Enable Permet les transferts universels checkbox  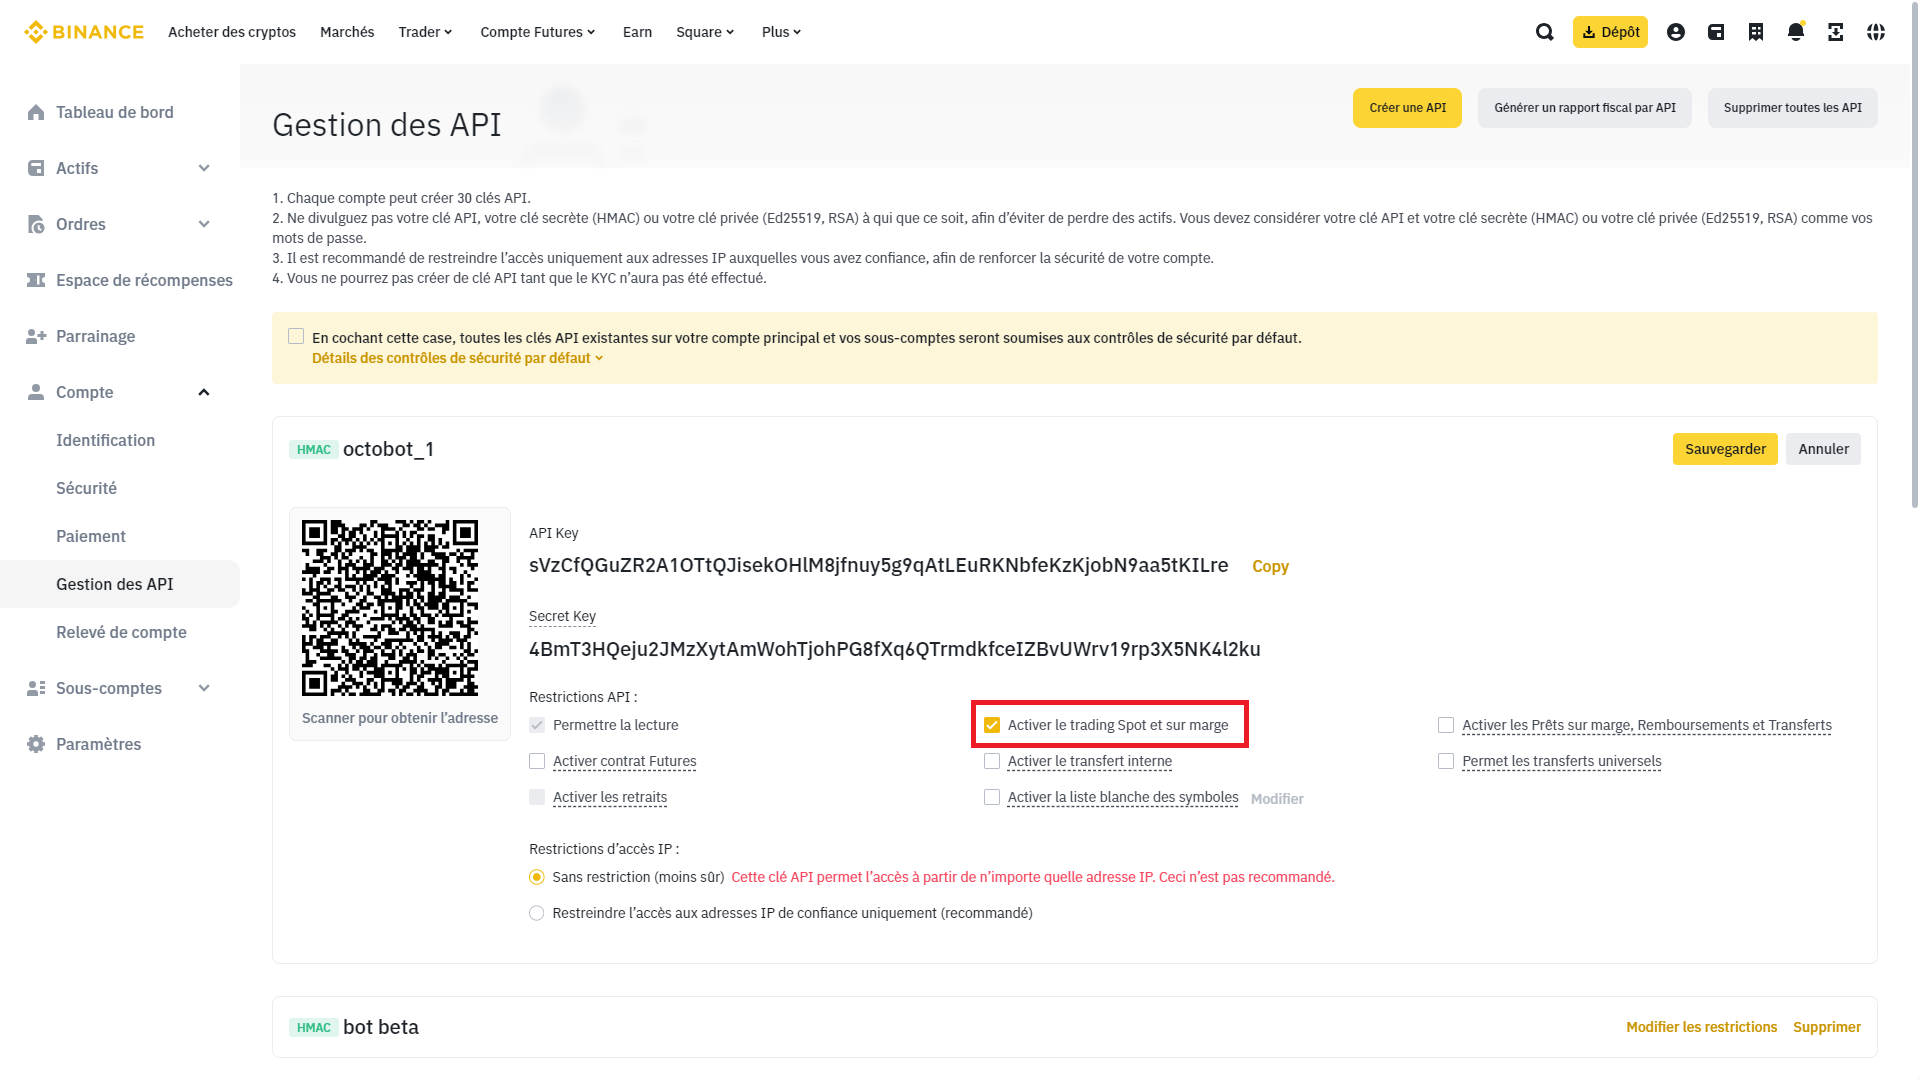click(1446, 761)
